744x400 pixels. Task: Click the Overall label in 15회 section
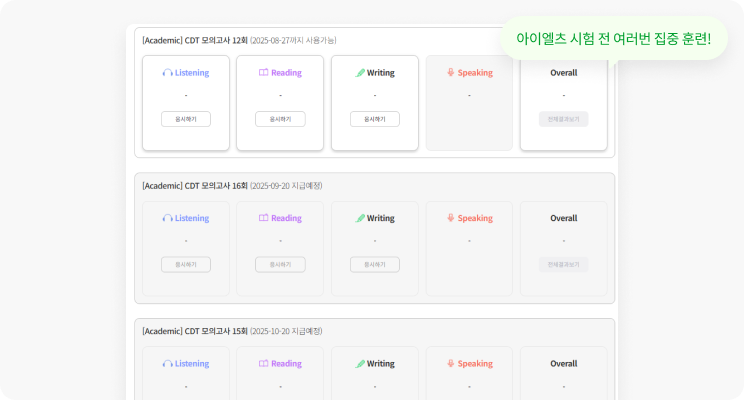[564, 364]
